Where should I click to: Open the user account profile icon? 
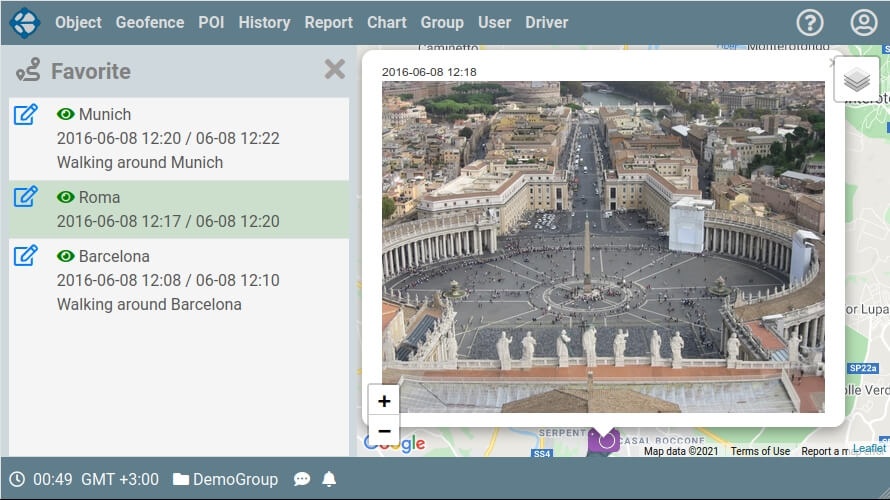click(x=863, y=23)
